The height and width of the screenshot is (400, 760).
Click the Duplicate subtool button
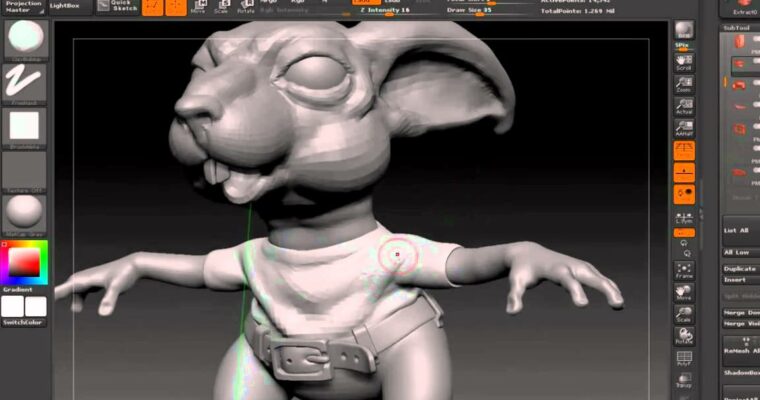click(x=741, y=269)
